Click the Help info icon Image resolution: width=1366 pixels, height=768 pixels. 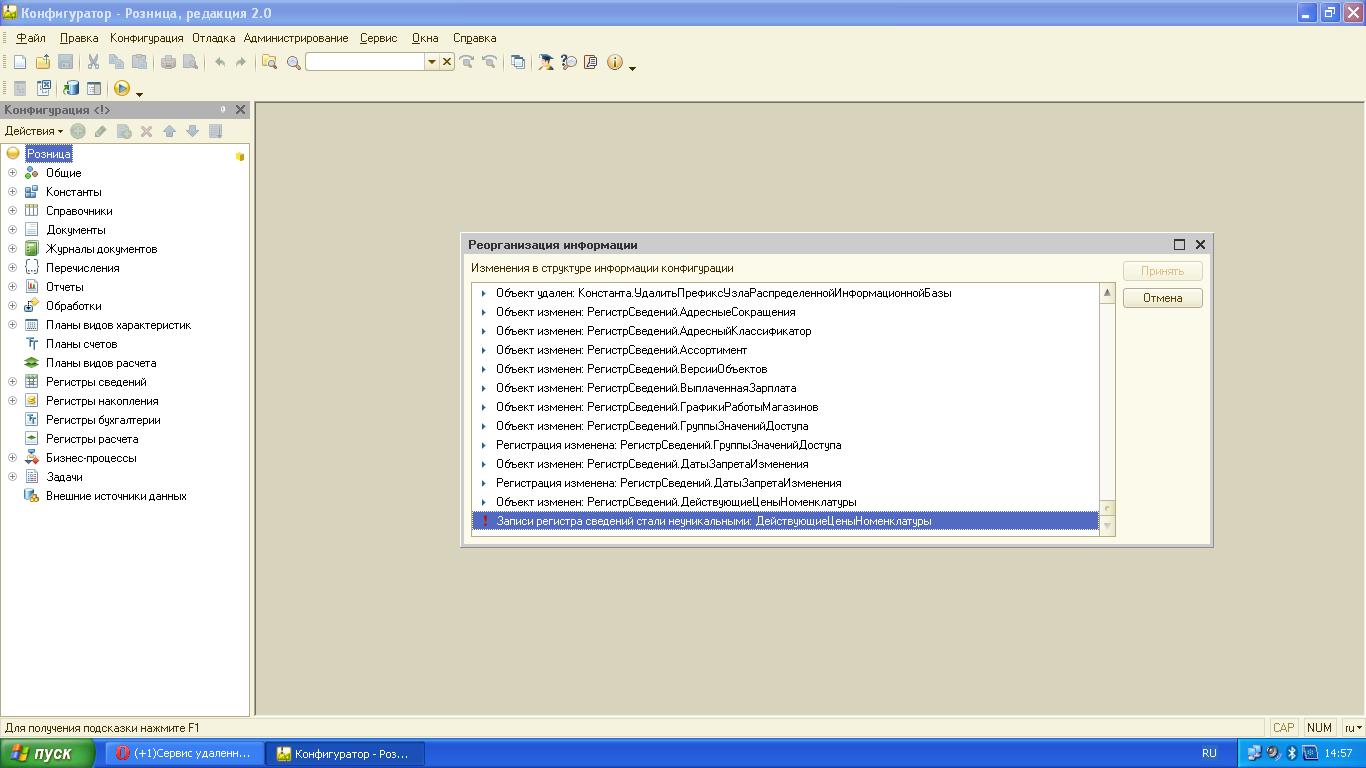click(x=614, y=62)
